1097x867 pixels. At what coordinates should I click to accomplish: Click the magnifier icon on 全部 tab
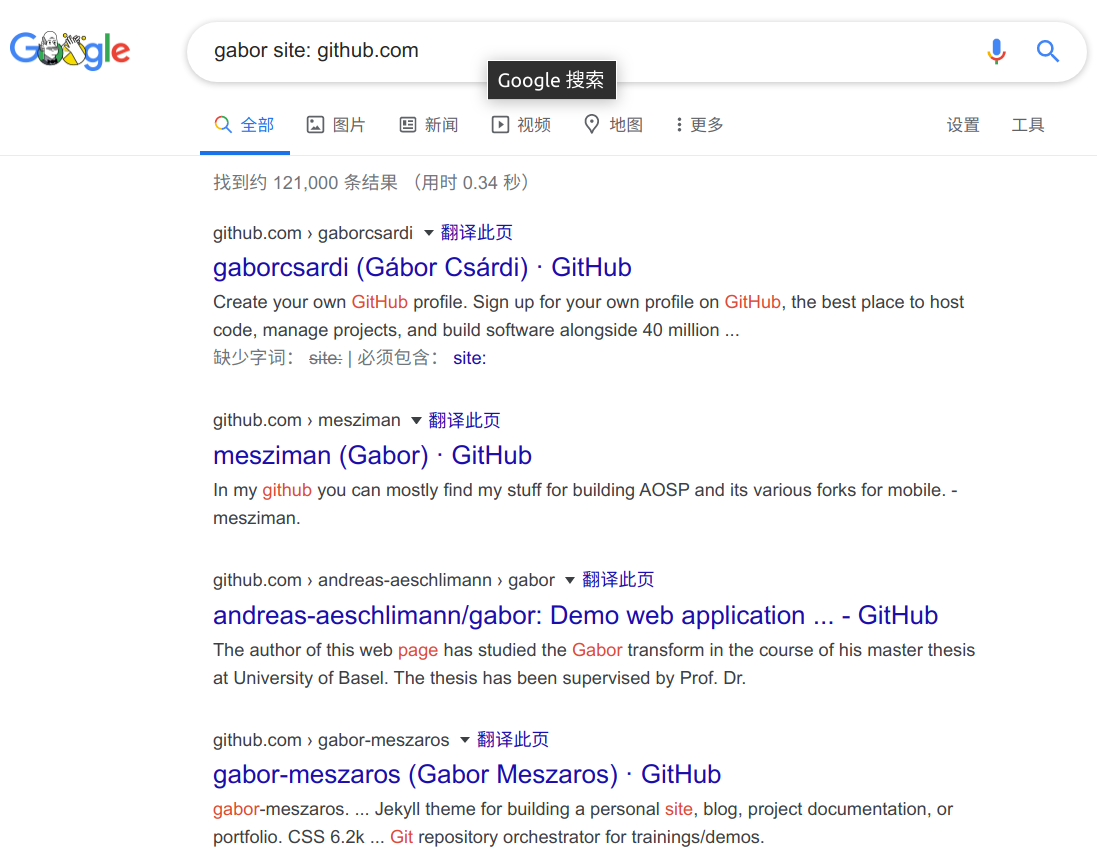pyautogui.click(x=223, y=125)
